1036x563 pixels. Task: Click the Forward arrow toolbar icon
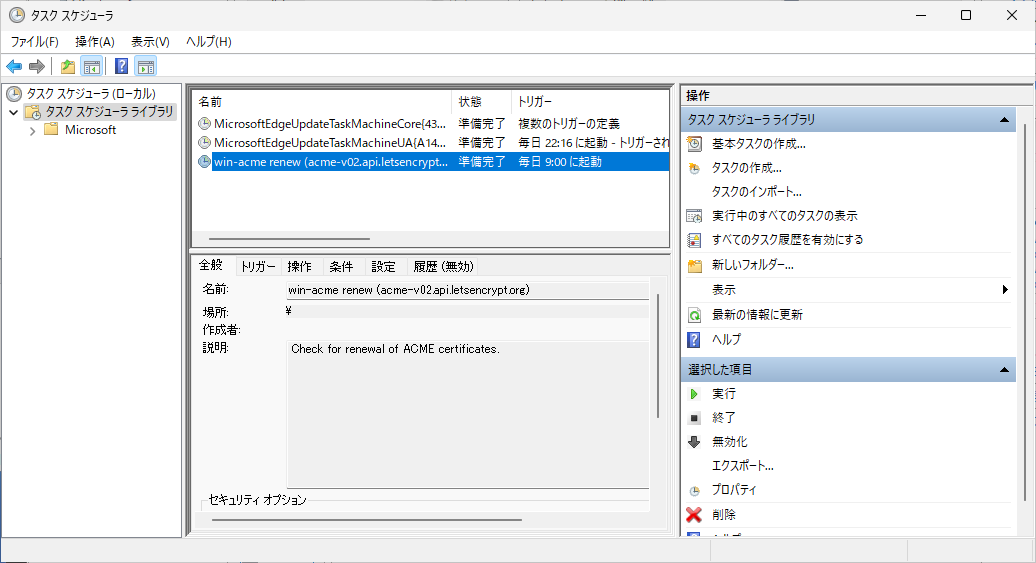37,66
